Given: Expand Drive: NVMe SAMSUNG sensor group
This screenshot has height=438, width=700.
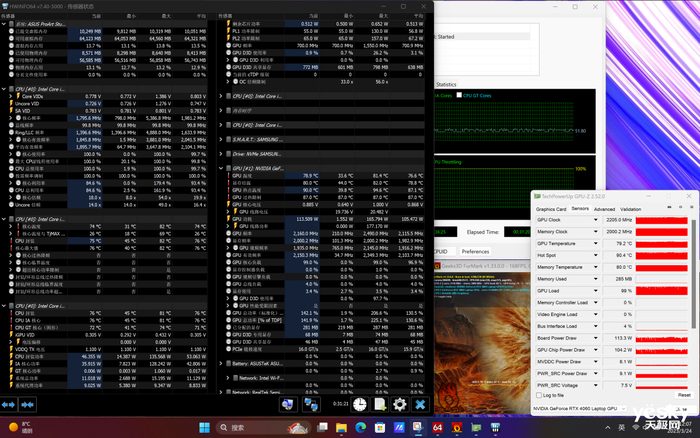Looking at the screenshot, I should (x=221, y=154).
